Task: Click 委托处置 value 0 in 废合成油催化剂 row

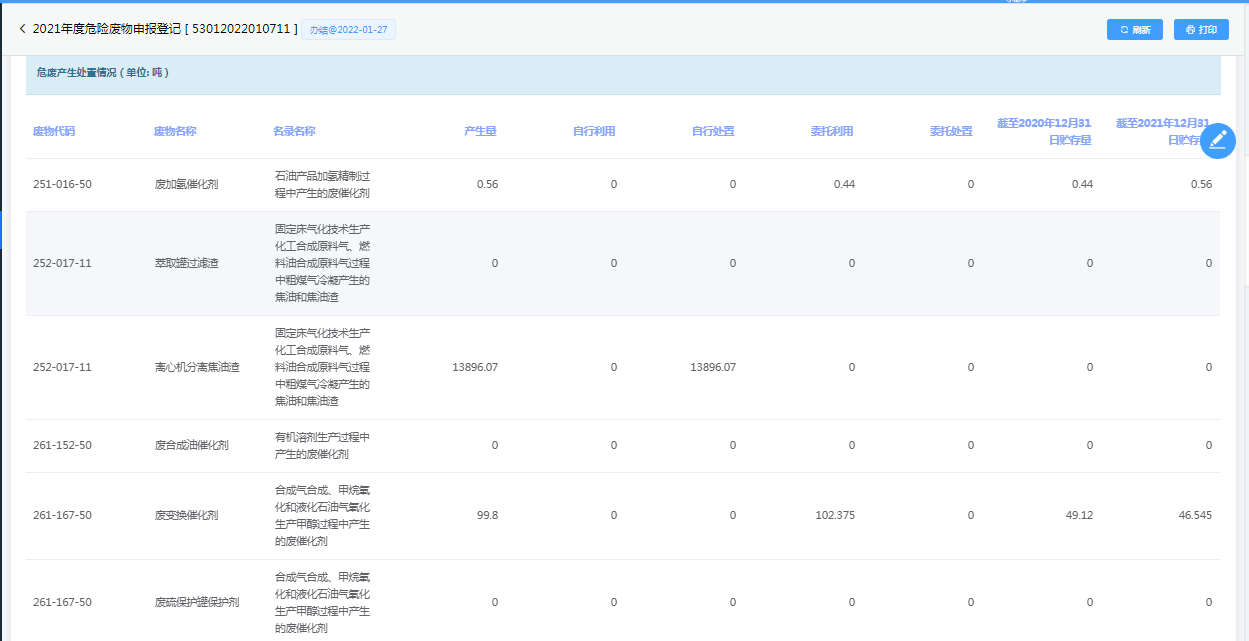Action: [x=971, y=445]
